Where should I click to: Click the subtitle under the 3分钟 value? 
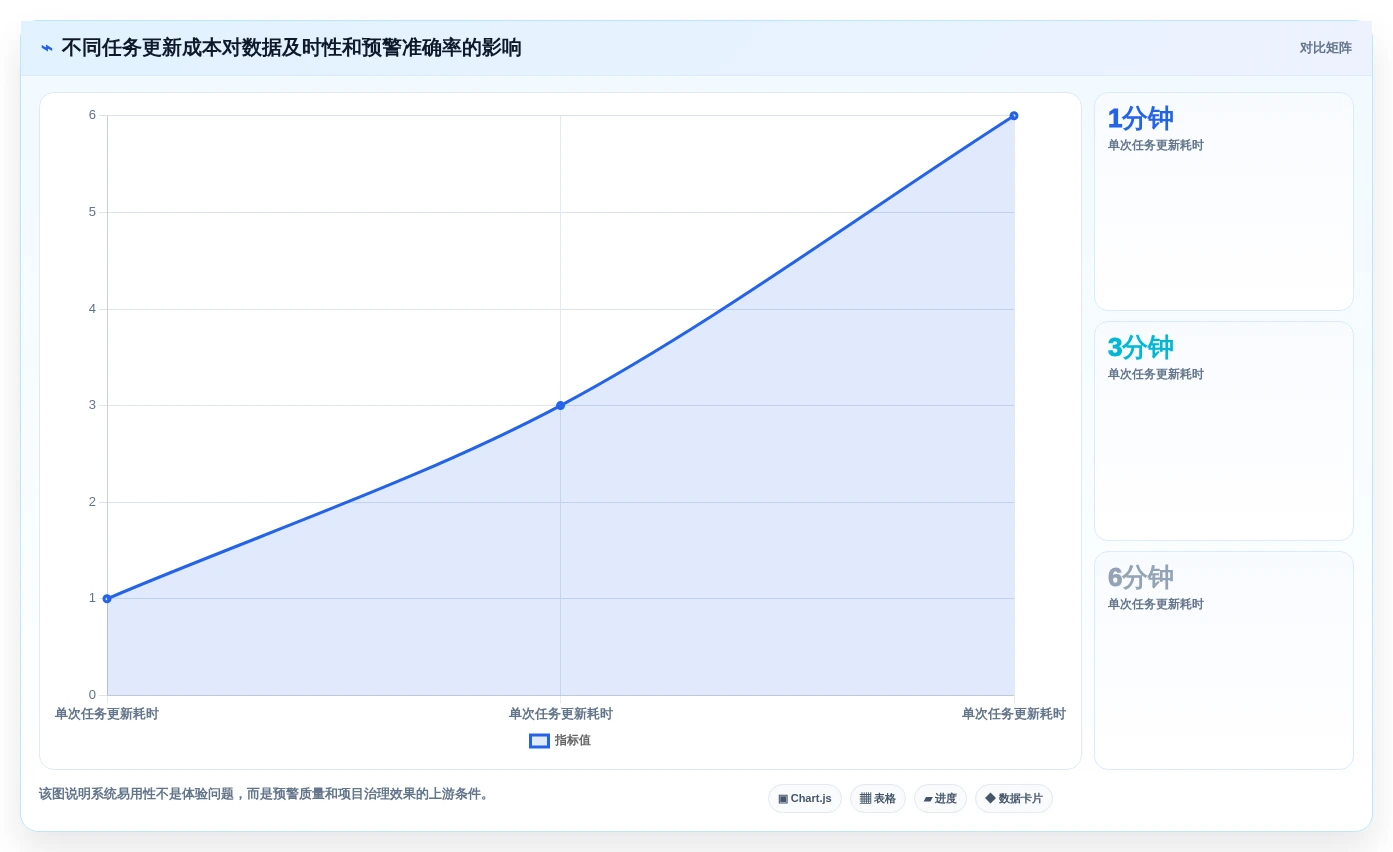[x=1155, y=374]
